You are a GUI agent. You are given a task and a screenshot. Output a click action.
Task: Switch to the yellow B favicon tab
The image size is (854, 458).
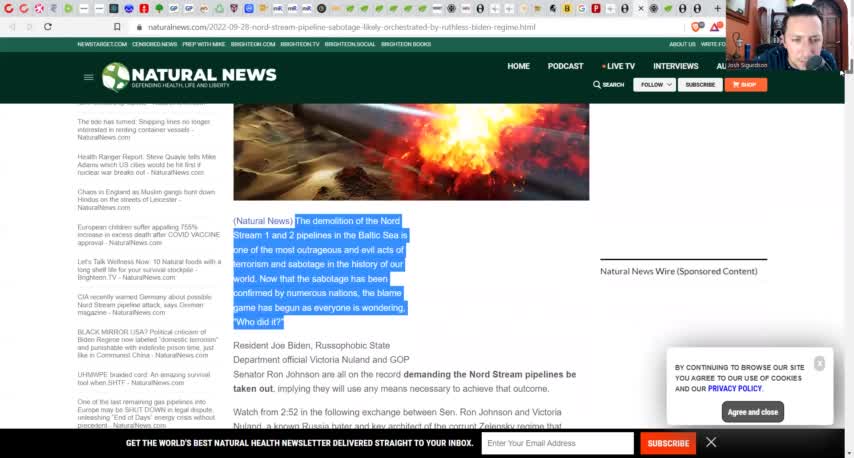[x=567, y=9]
